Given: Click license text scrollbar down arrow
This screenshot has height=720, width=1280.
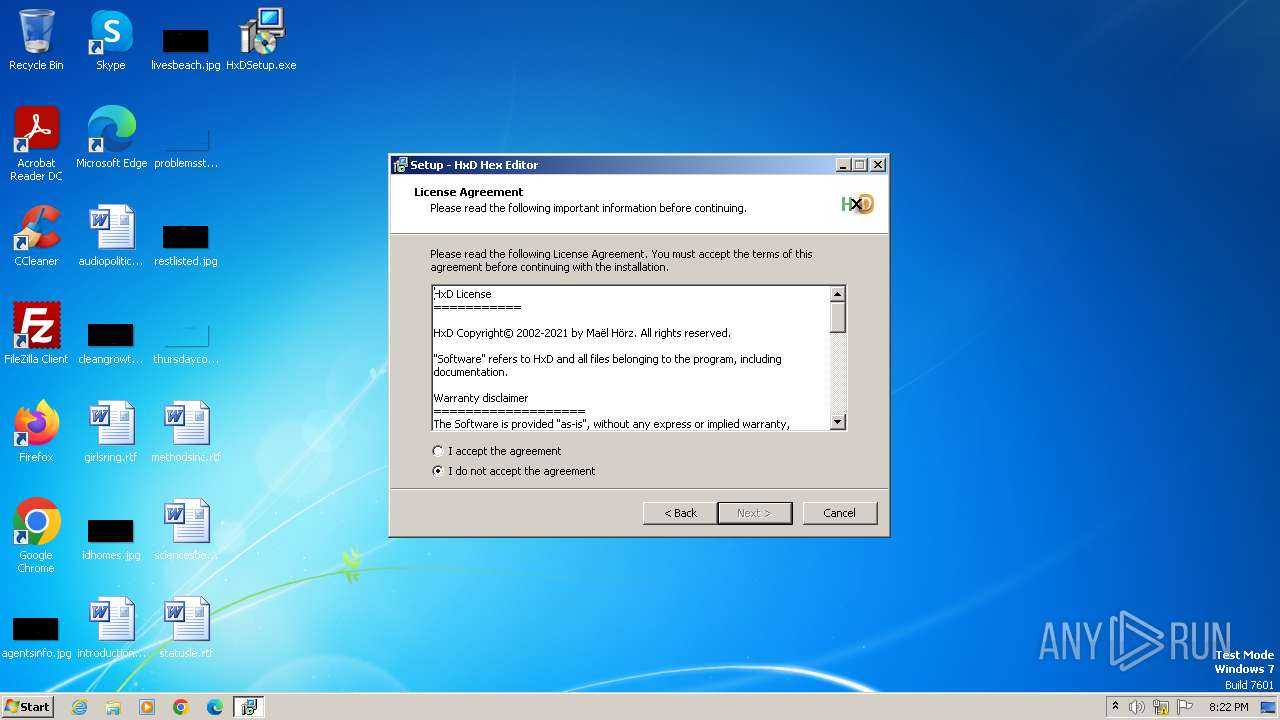Looking at the screenshot, I should (x=838, y=422).
